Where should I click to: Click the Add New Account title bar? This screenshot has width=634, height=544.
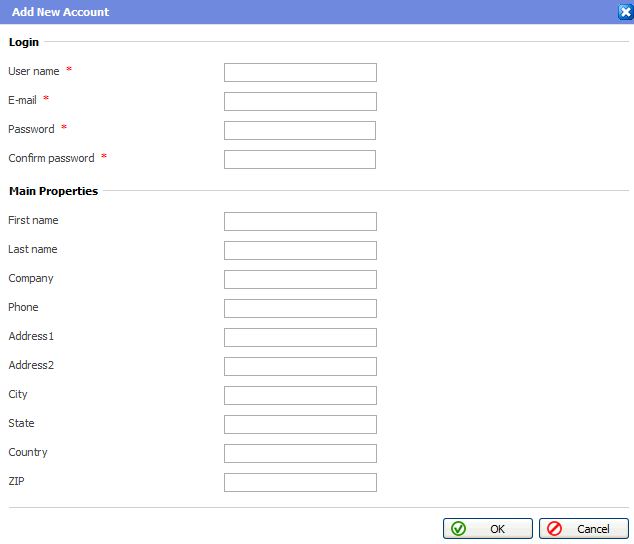click(300, 12)
